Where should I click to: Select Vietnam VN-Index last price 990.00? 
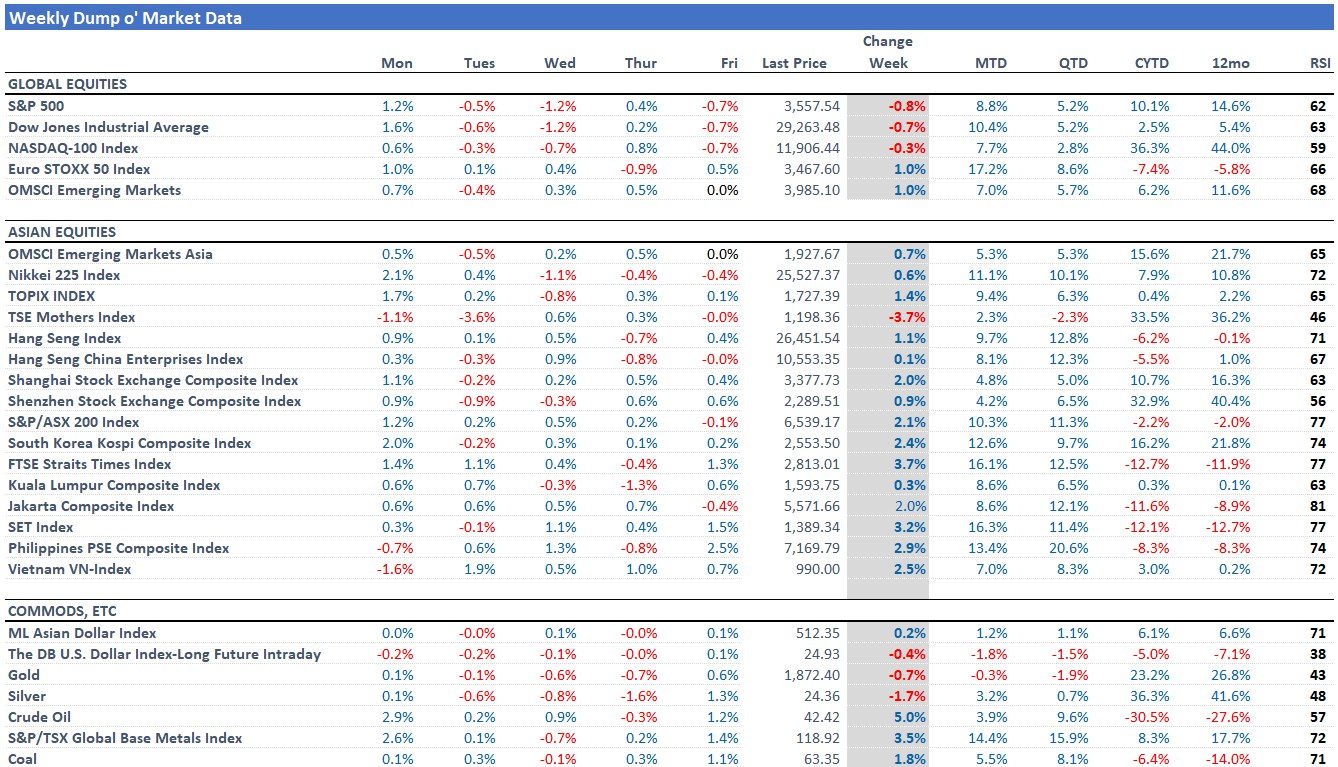(x=819, y=569)
